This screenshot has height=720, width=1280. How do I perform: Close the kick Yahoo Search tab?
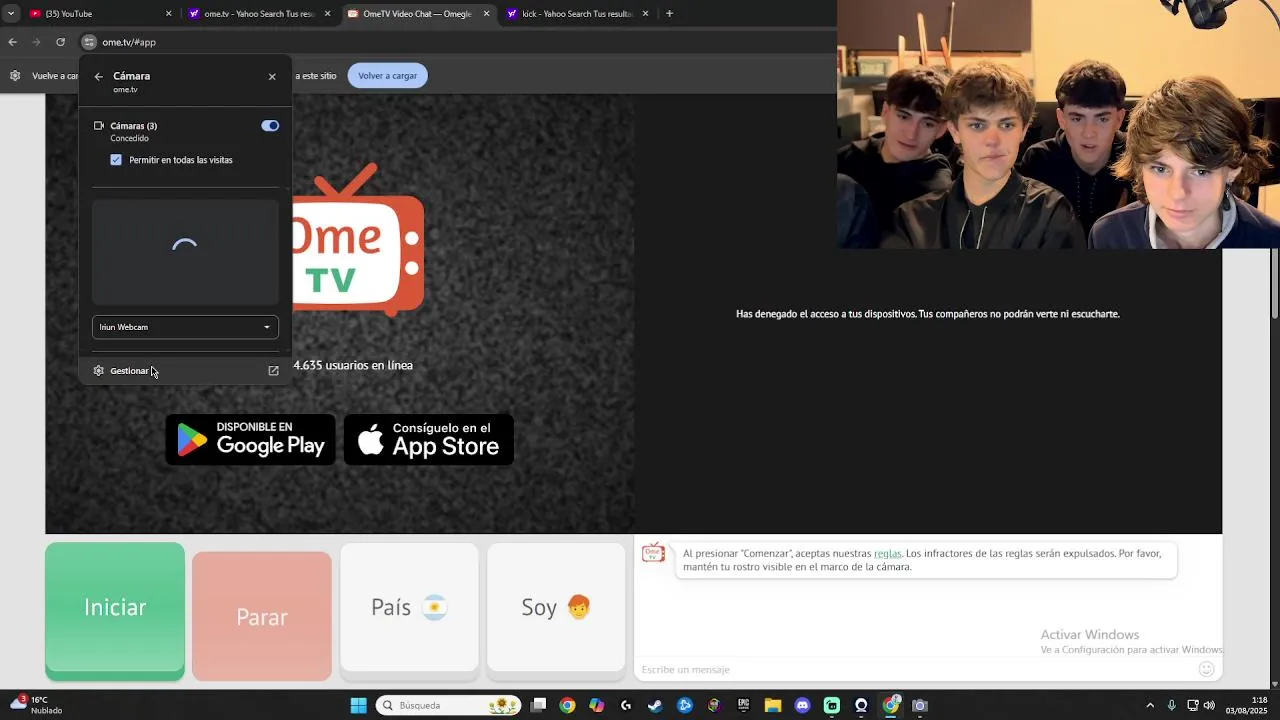[x=645, y=14]
